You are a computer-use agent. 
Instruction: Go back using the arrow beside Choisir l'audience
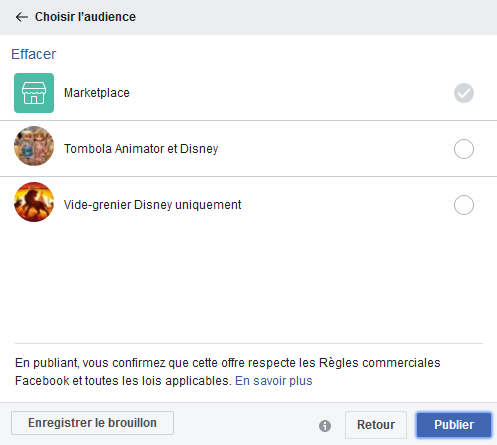click(x=22, y=17)
